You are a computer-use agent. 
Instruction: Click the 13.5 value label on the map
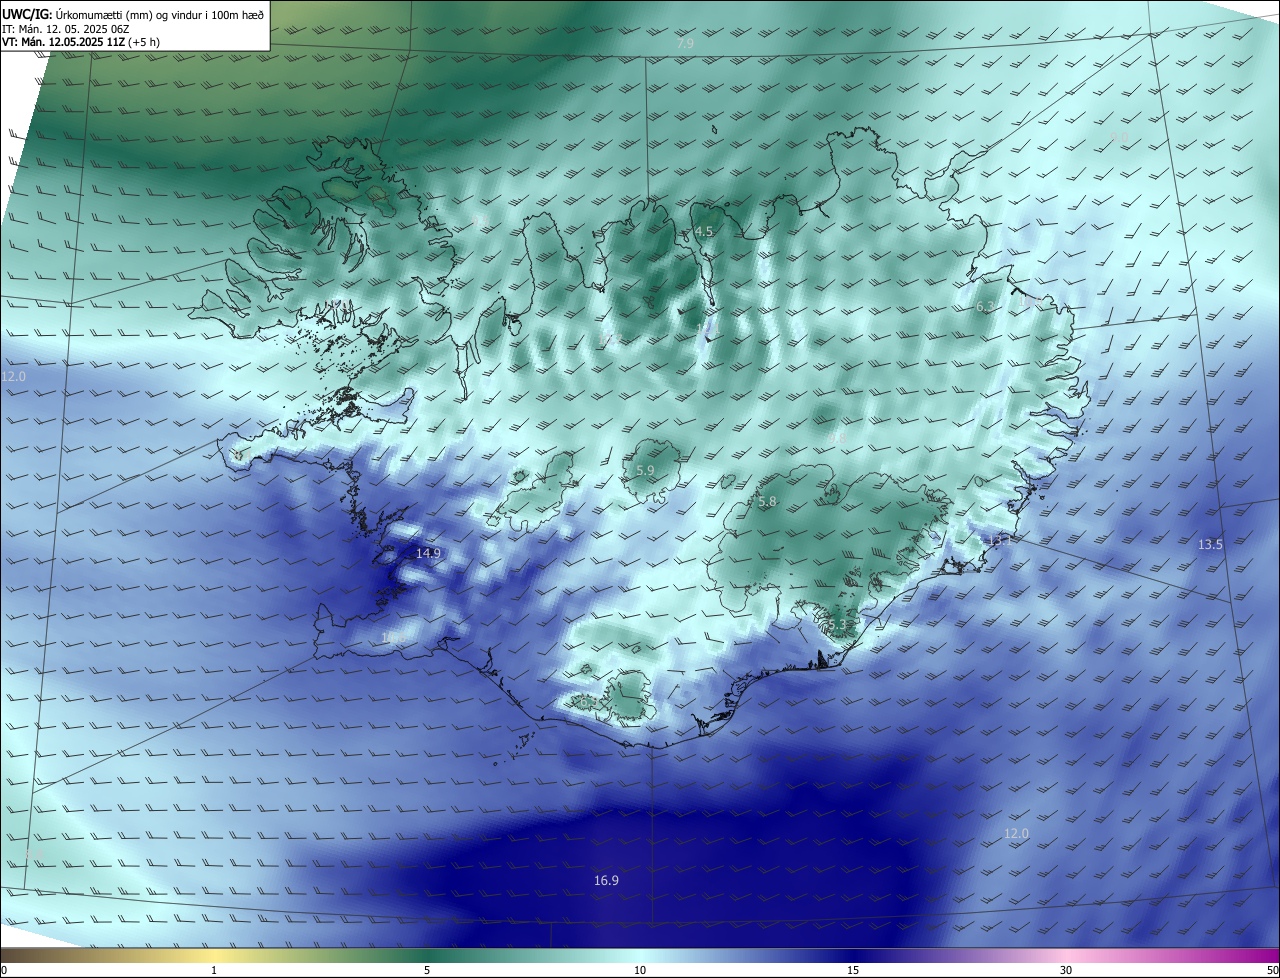1210,545
